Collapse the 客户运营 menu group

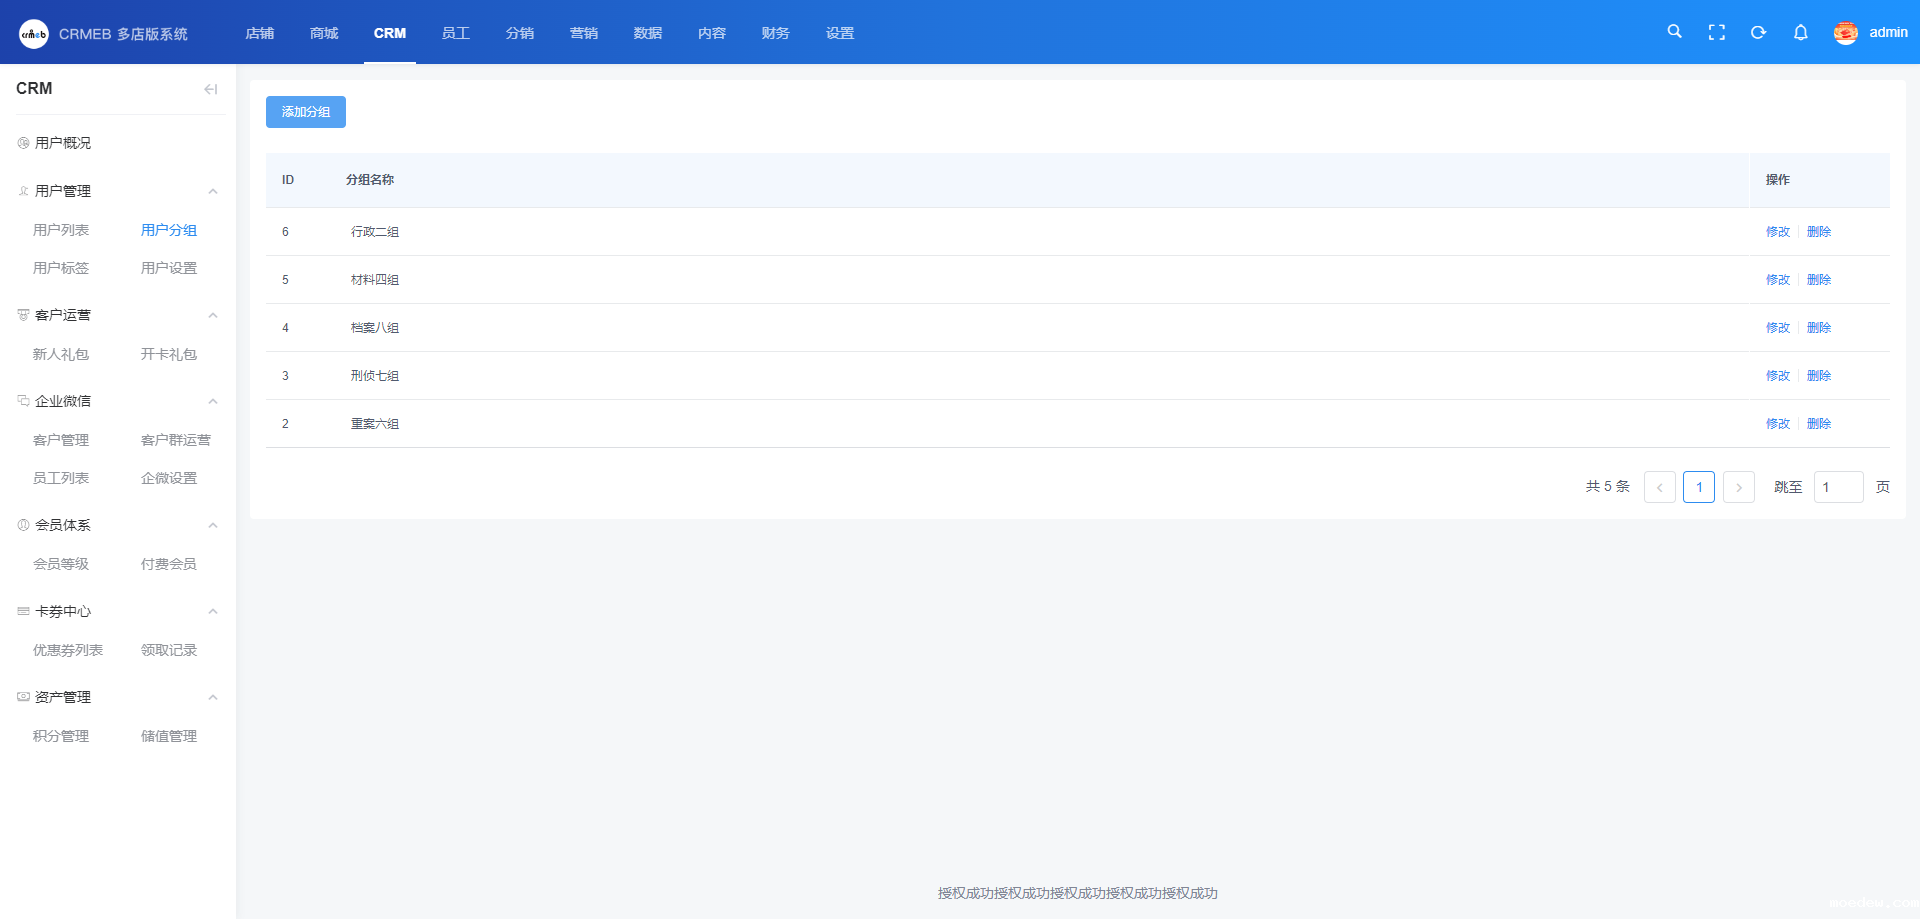point(212,315)
